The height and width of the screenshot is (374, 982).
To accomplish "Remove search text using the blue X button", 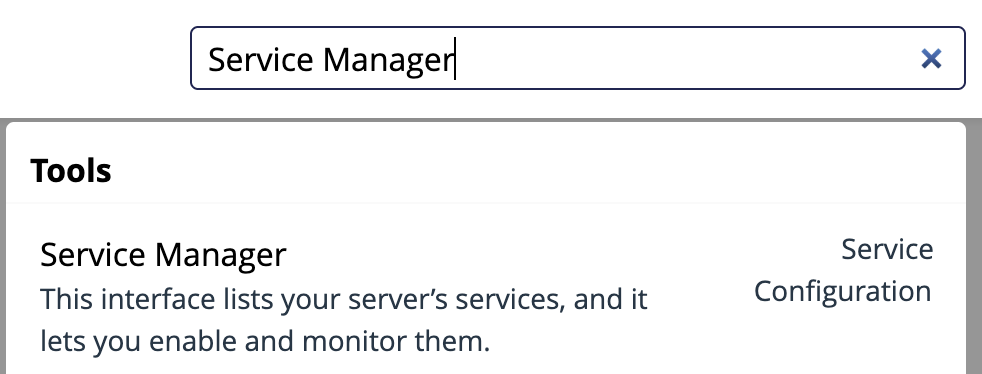I will coord(931,59).
